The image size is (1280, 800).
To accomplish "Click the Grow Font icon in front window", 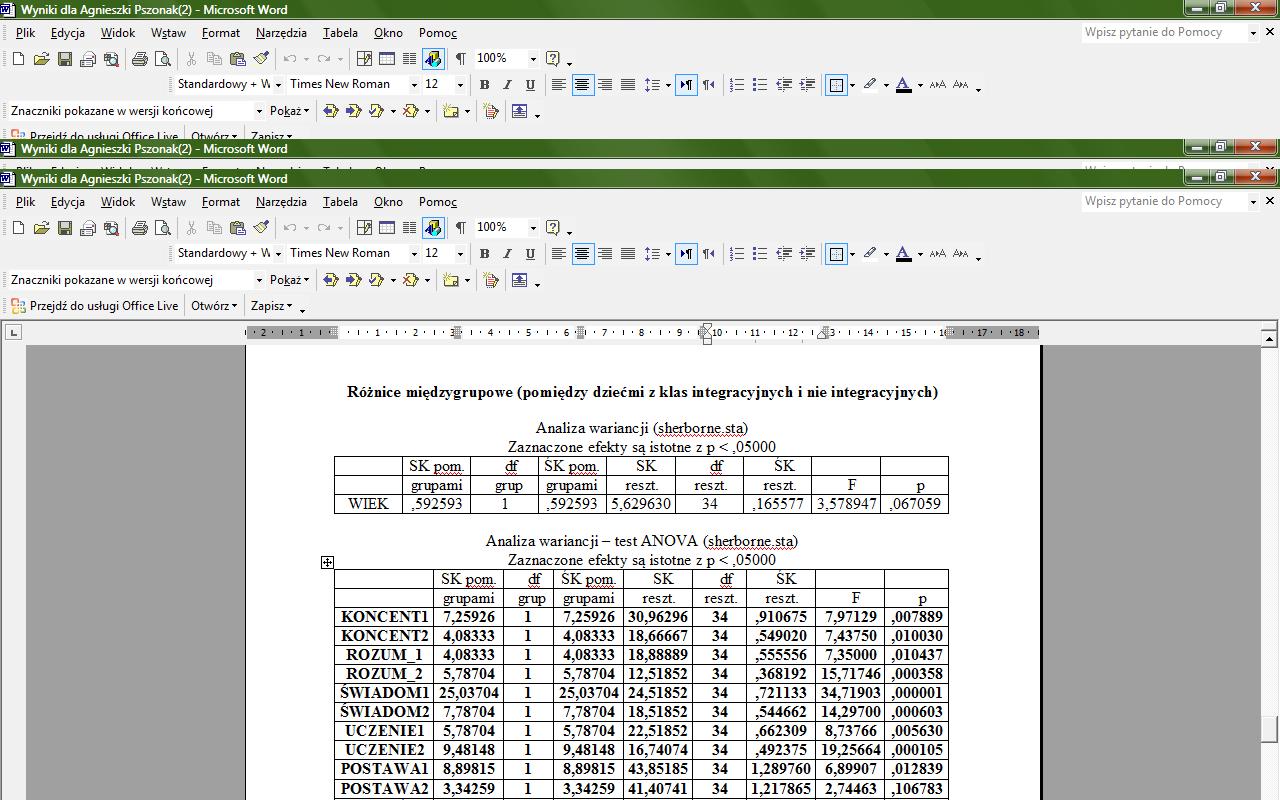I will [x=938, y=254].
